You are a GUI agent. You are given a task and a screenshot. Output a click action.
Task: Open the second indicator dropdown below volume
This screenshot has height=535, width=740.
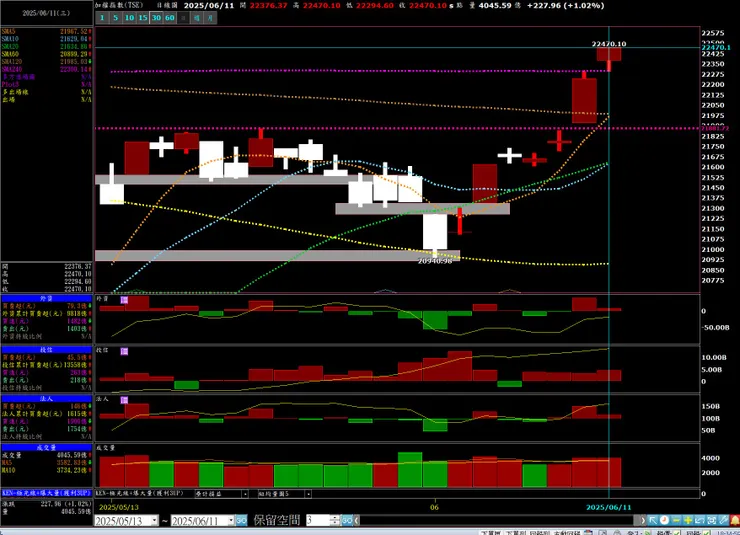coord(308,494)
